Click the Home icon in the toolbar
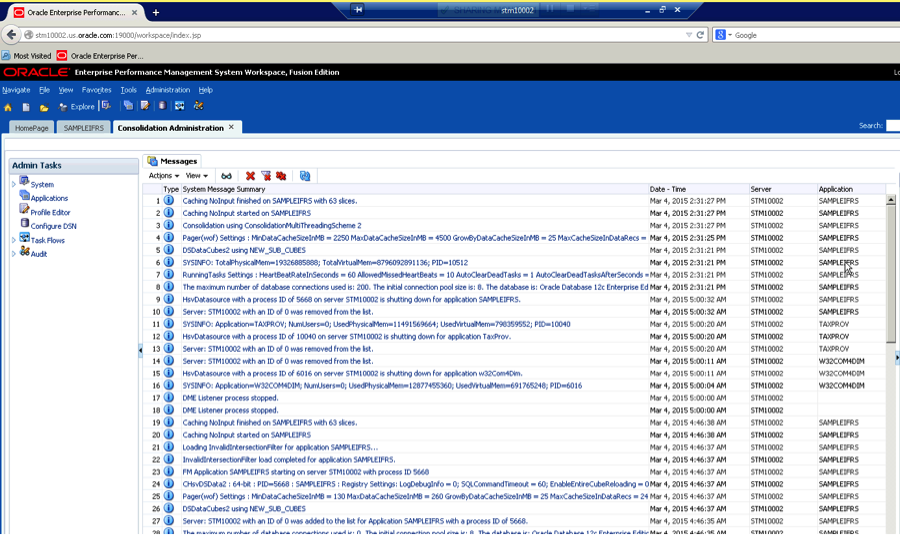Image resolution: width=900 pixels, height=535 pixels. point(8,106)
